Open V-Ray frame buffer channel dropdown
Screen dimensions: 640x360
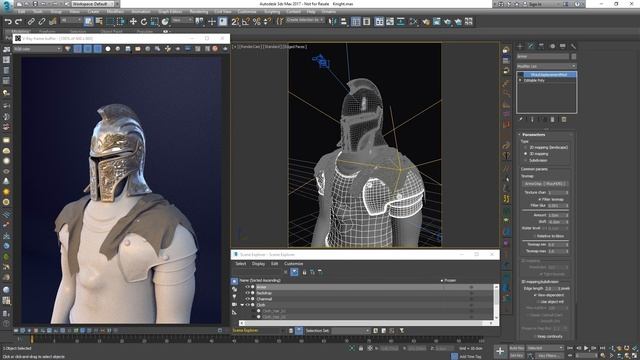[x=37, y=49]
